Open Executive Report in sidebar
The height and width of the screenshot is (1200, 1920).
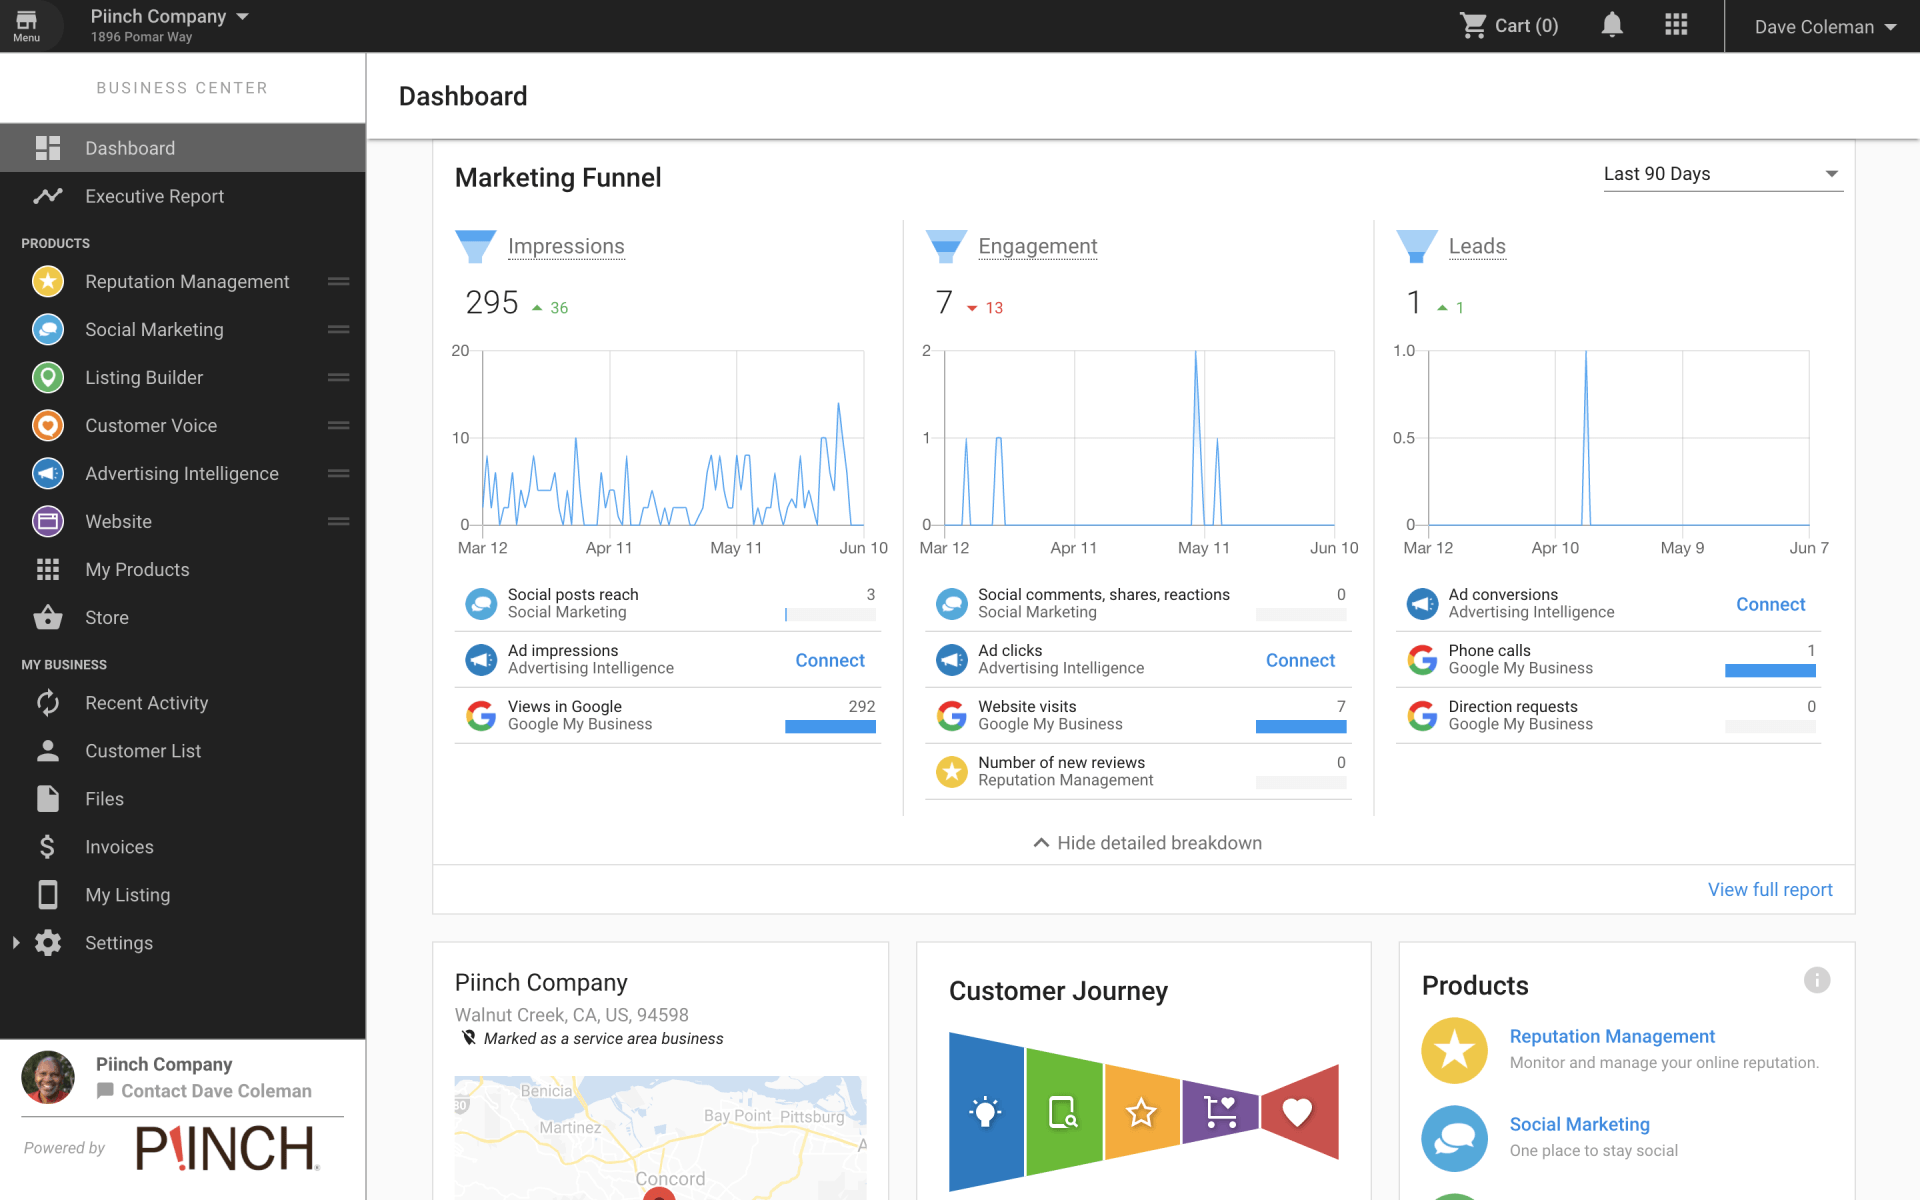183,197
